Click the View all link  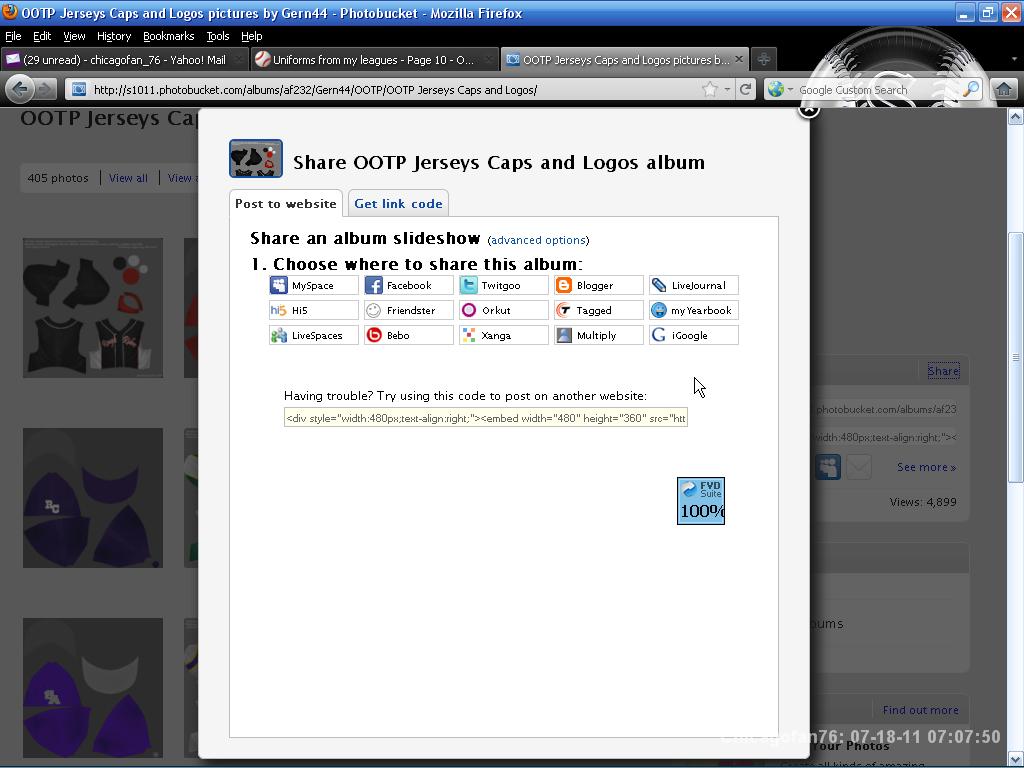(x=128, y=178)
